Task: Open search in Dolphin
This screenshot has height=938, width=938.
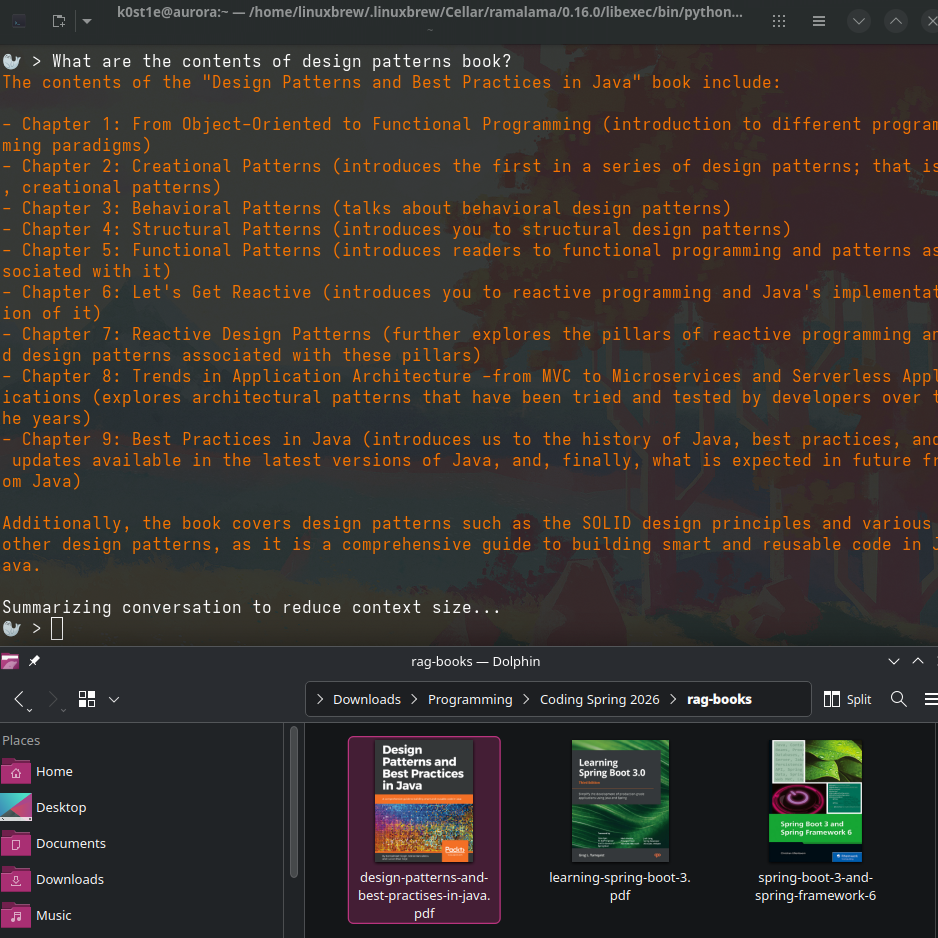Action: (x=899, y=699)
